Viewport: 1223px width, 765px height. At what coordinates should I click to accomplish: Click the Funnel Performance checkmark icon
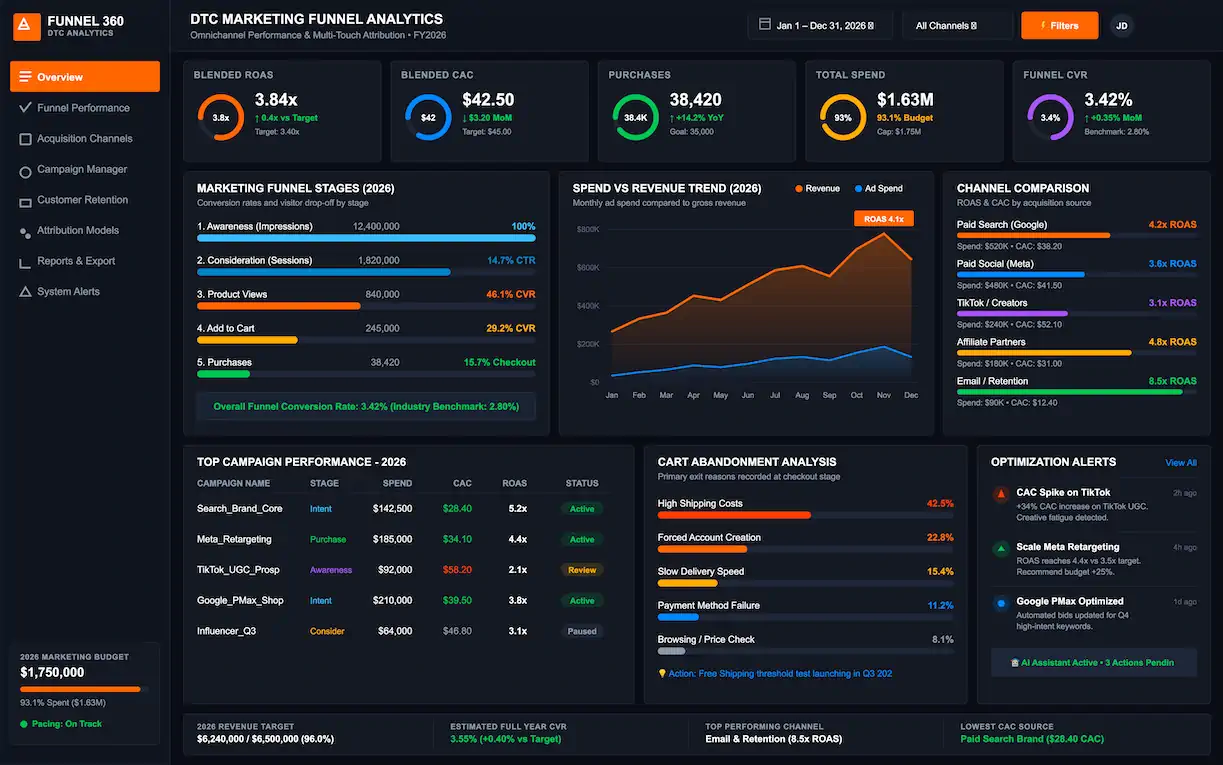pyautogui.click(x=25, y=108)
